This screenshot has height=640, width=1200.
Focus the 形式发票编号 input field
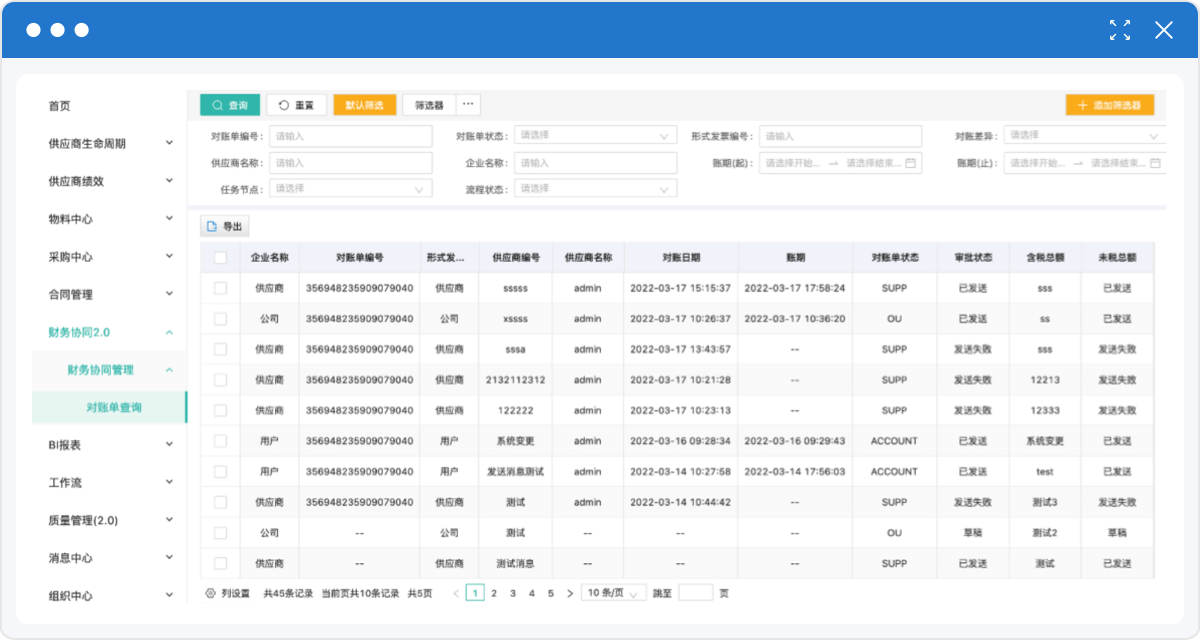tap(841, 136)
